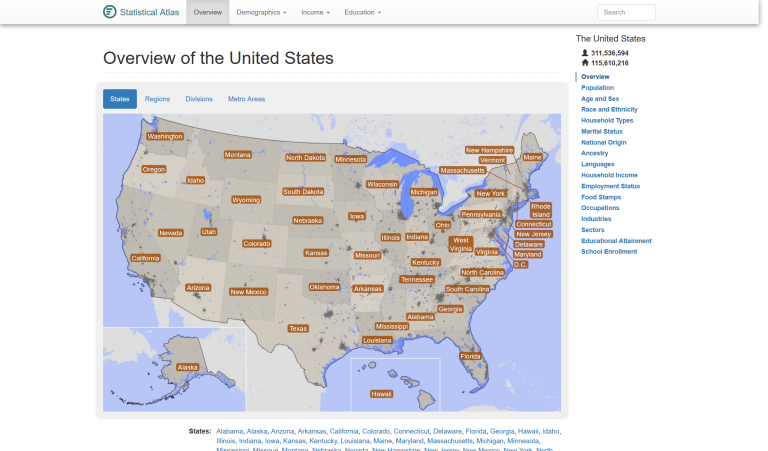Open the Education dropdown menu
This screenshot has height=451, width=768.
coord(362,12)
